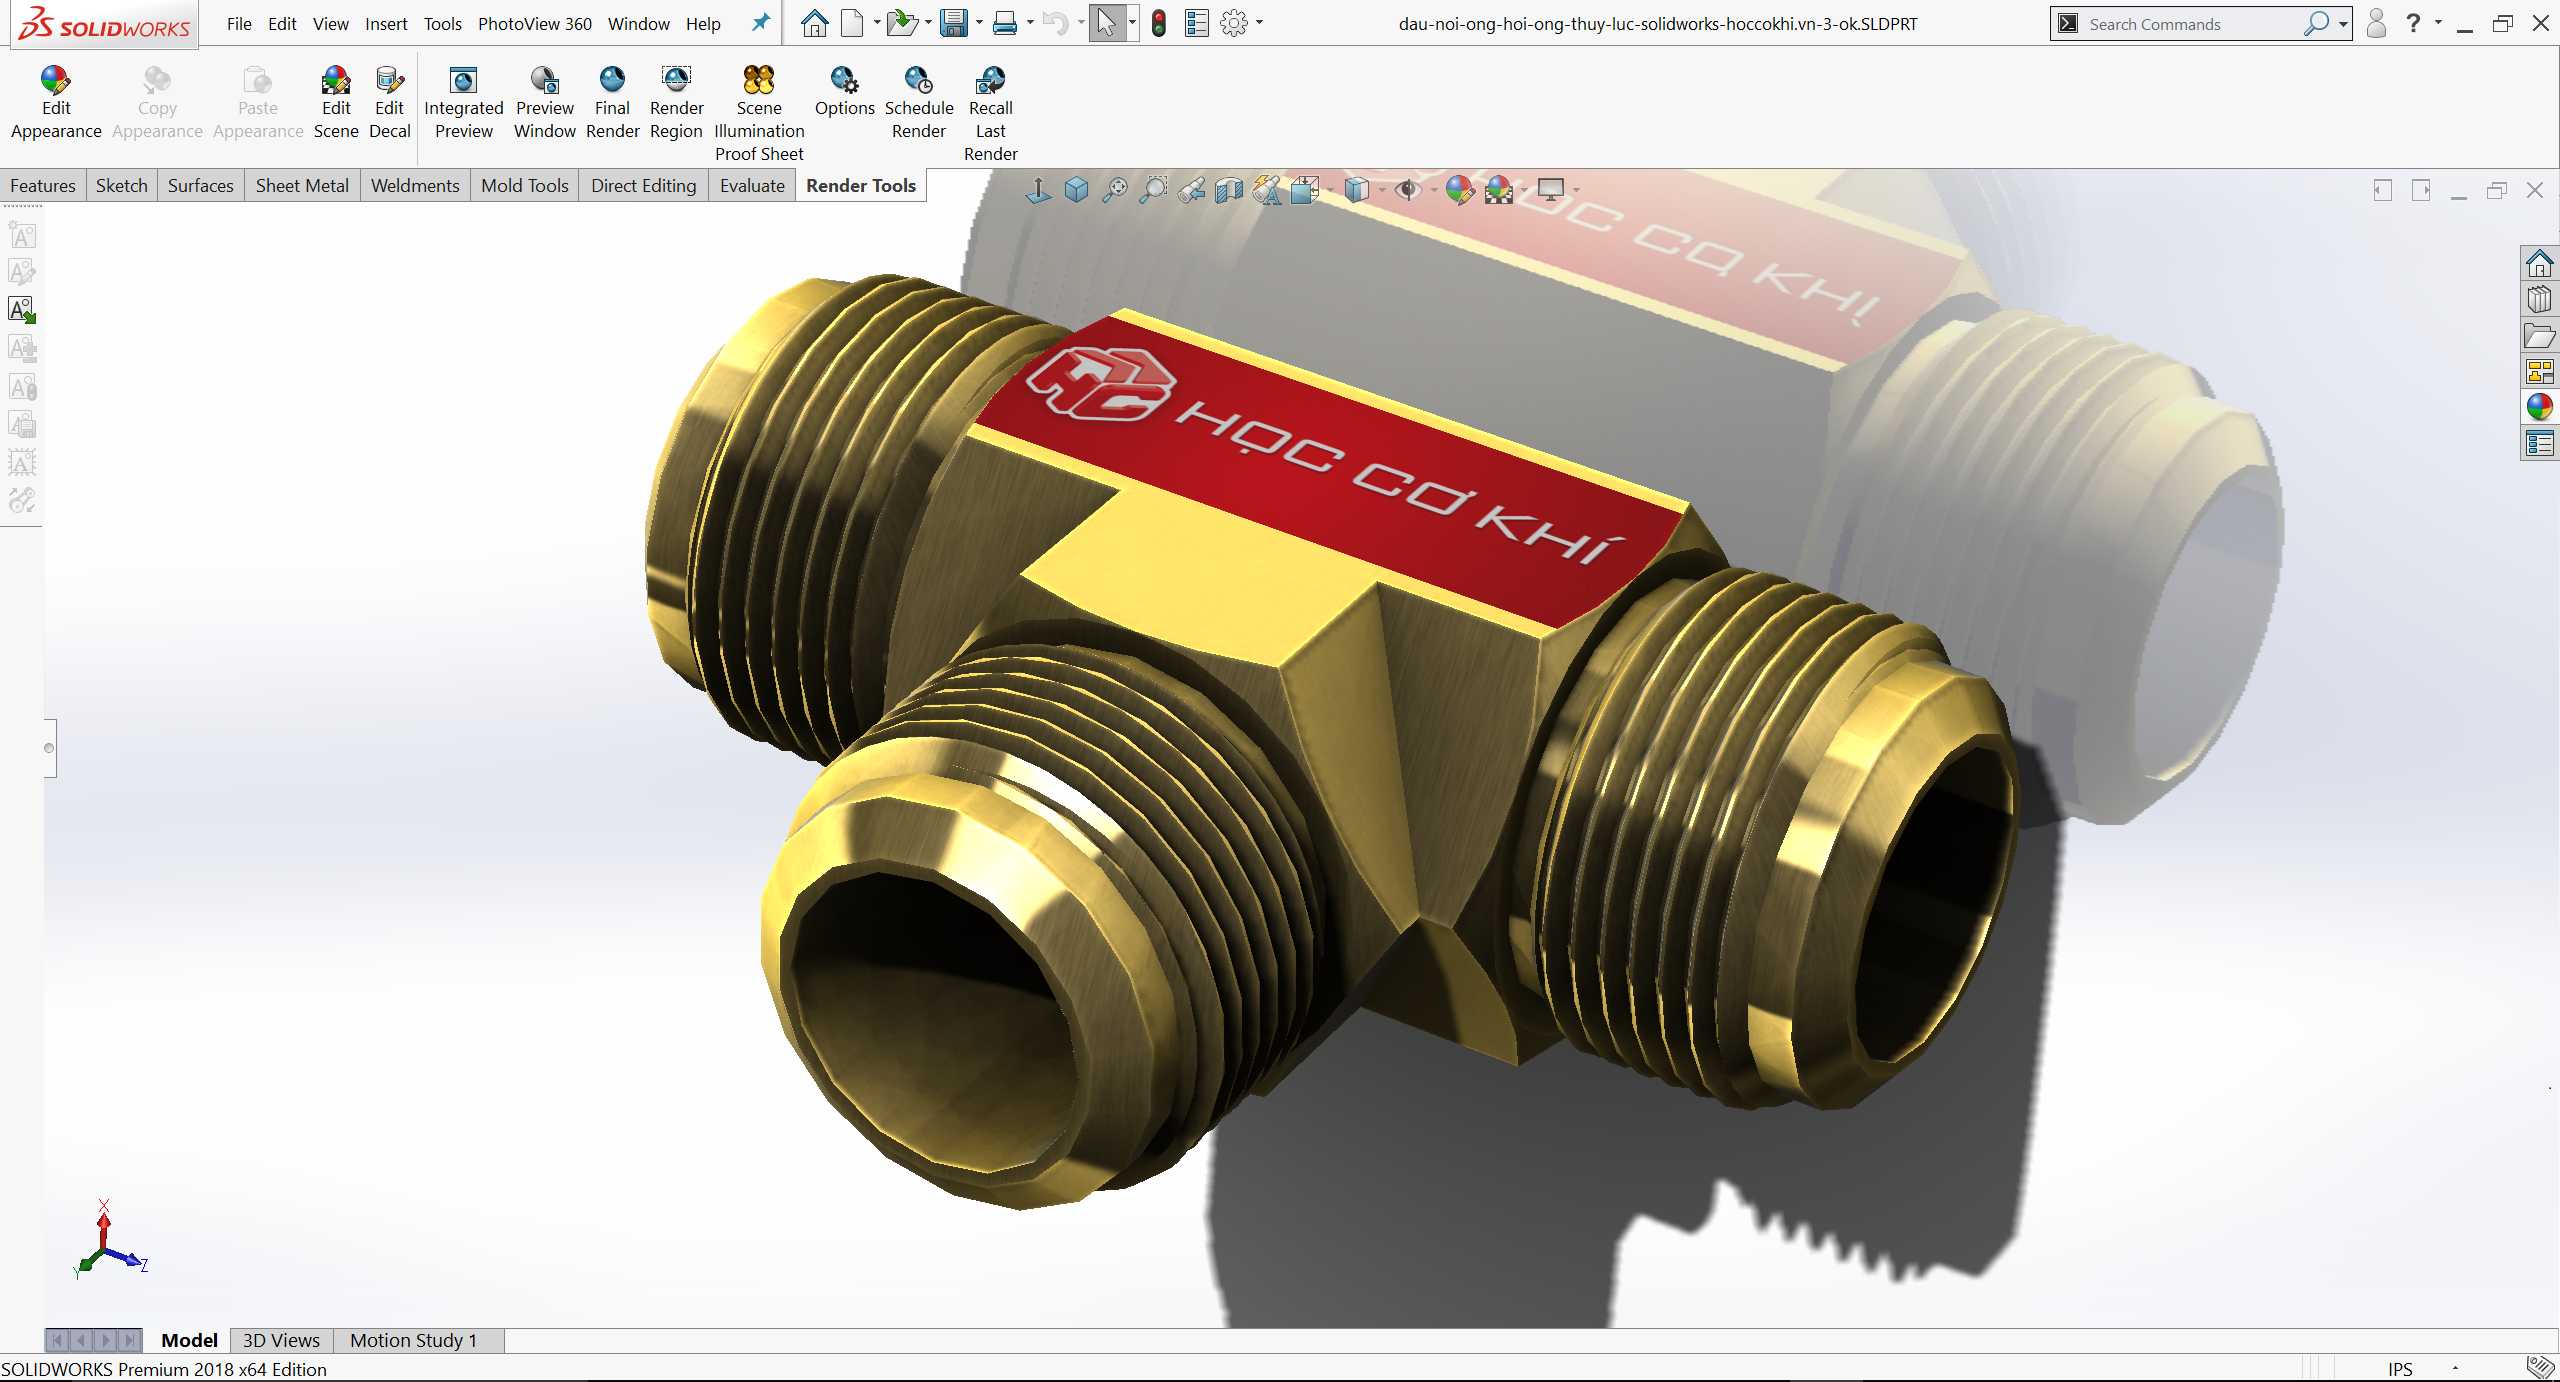Expand the New document dropdown arrow
Viewport: 2560px width, 1382px height.
point(877,23)
